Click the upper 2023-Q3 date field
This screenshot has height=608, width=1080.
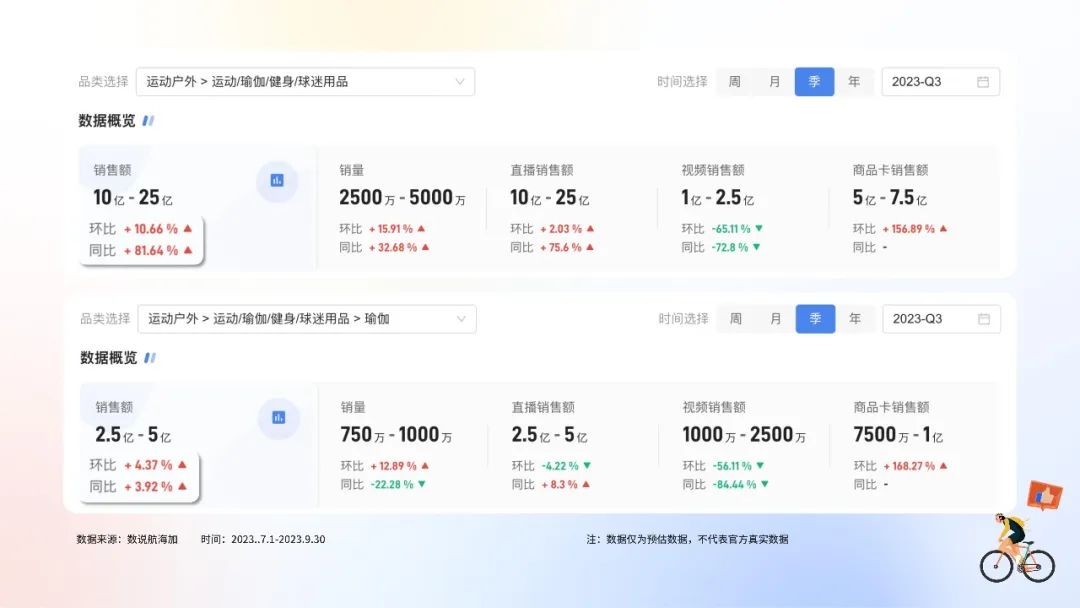[940, 82]
